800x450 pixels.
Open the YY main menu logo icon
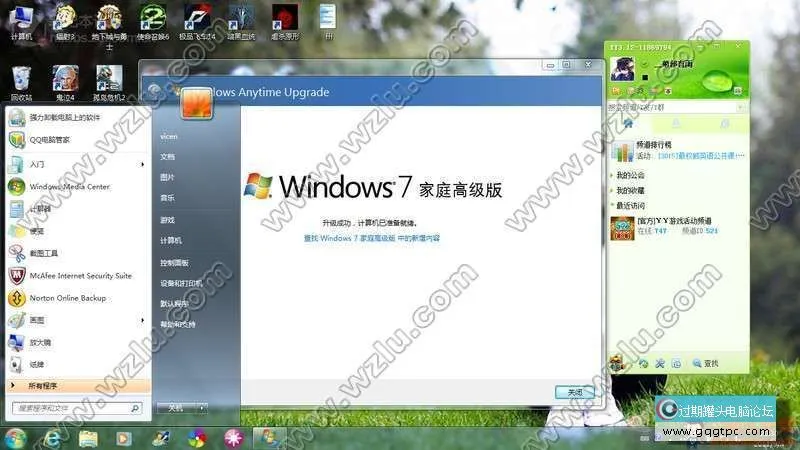click(x=617, y=364)
